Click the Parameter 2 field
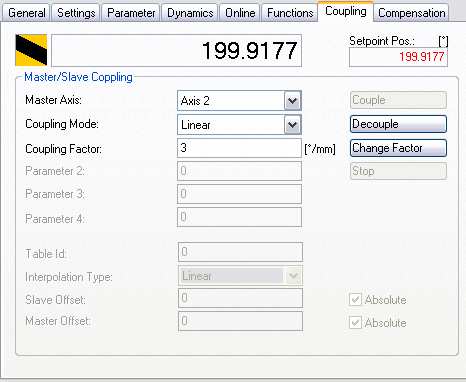This screenshot has height=382, width=466. (239, 171)
